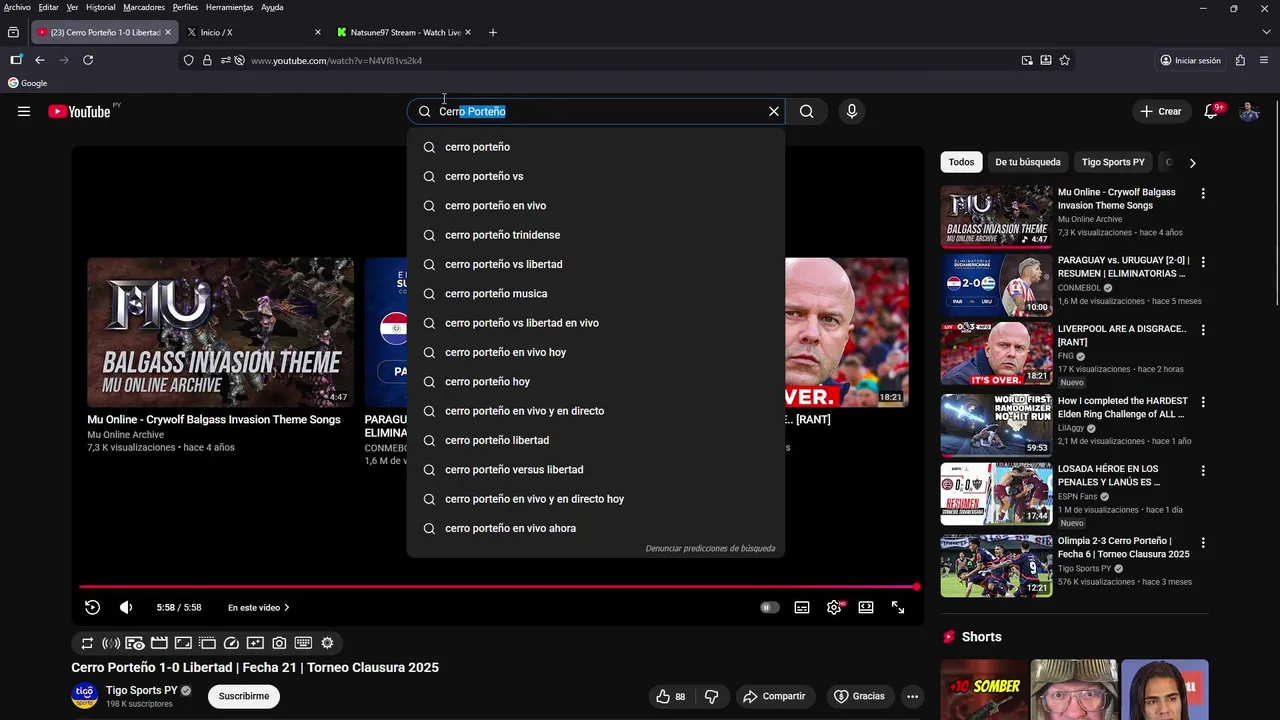1280x720 pixels.
Task: Select suggestion 'cerro porteño vs'
Action: pyautogui.click(x=596, y=176)
